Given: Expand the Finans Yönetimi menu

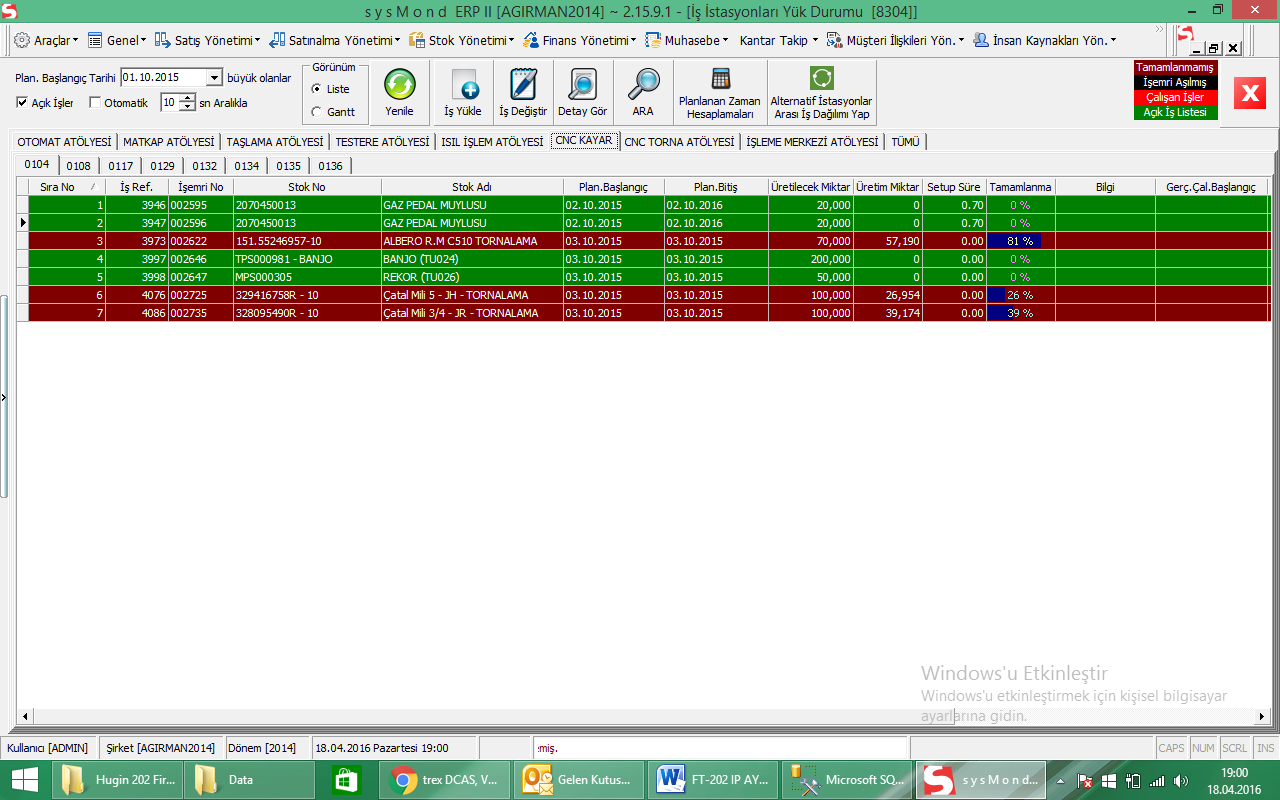Looking at the screenshot, I should coord(580,41).
